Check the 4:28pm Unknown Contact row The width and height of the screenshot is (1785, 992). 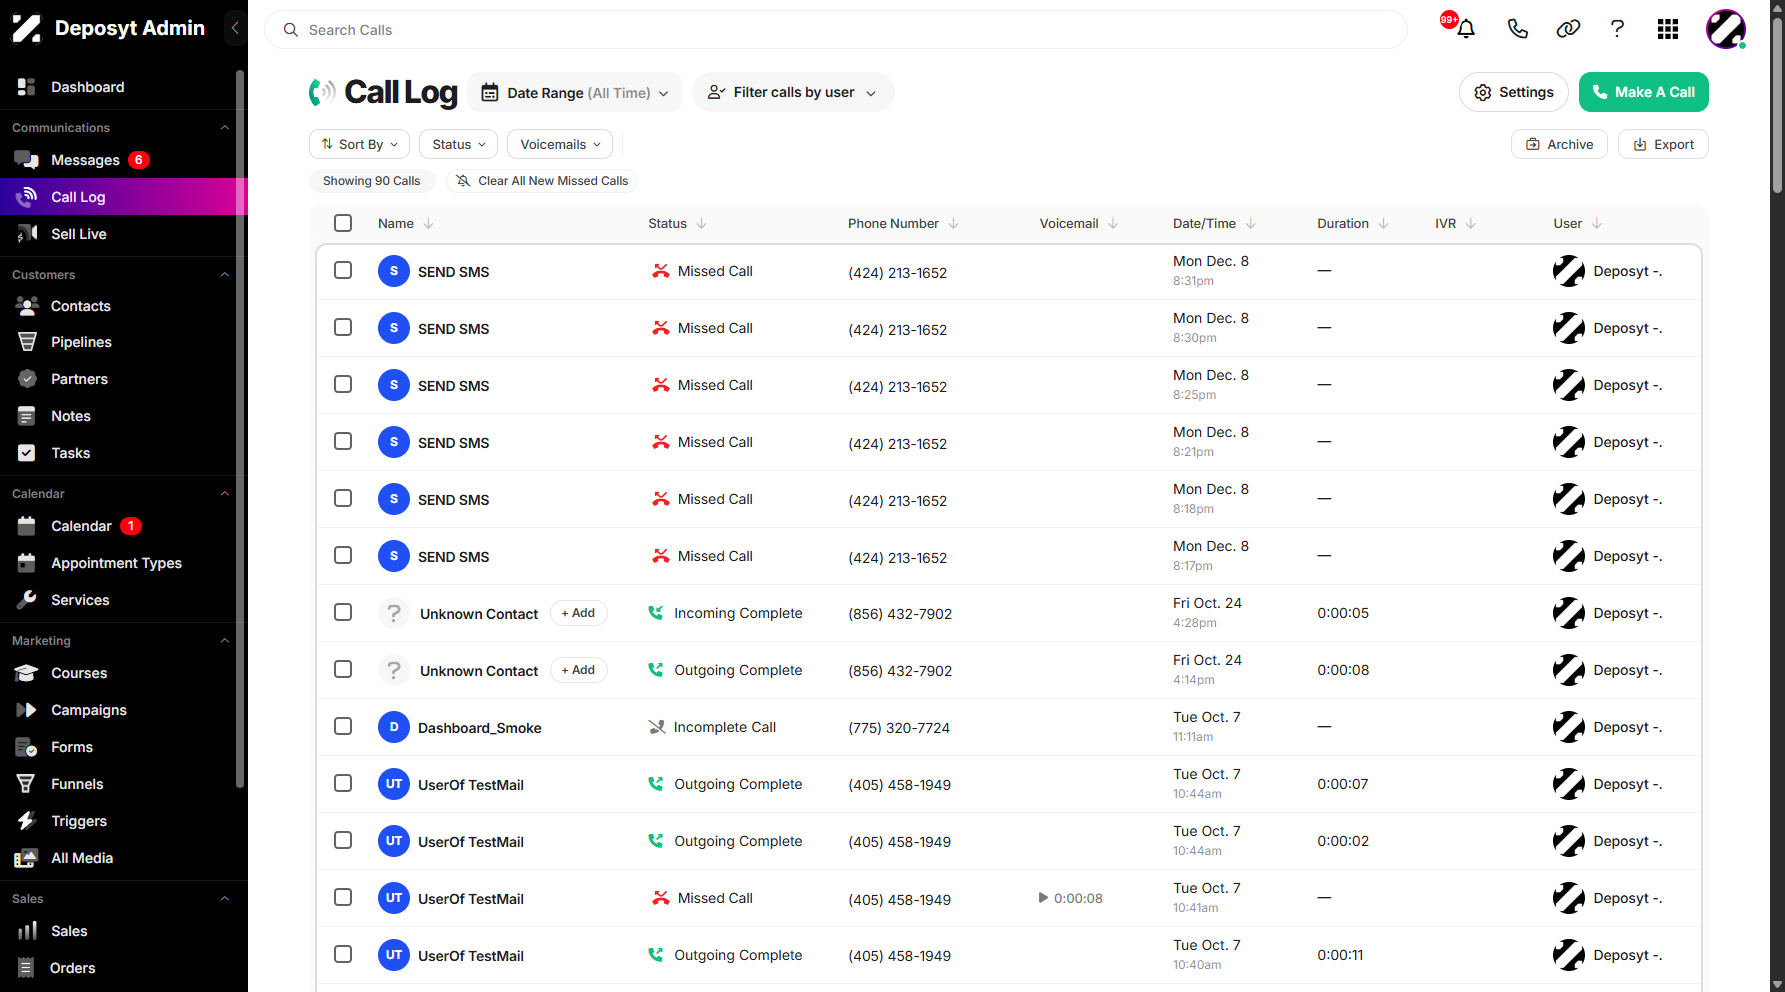[x=343, y=612]
